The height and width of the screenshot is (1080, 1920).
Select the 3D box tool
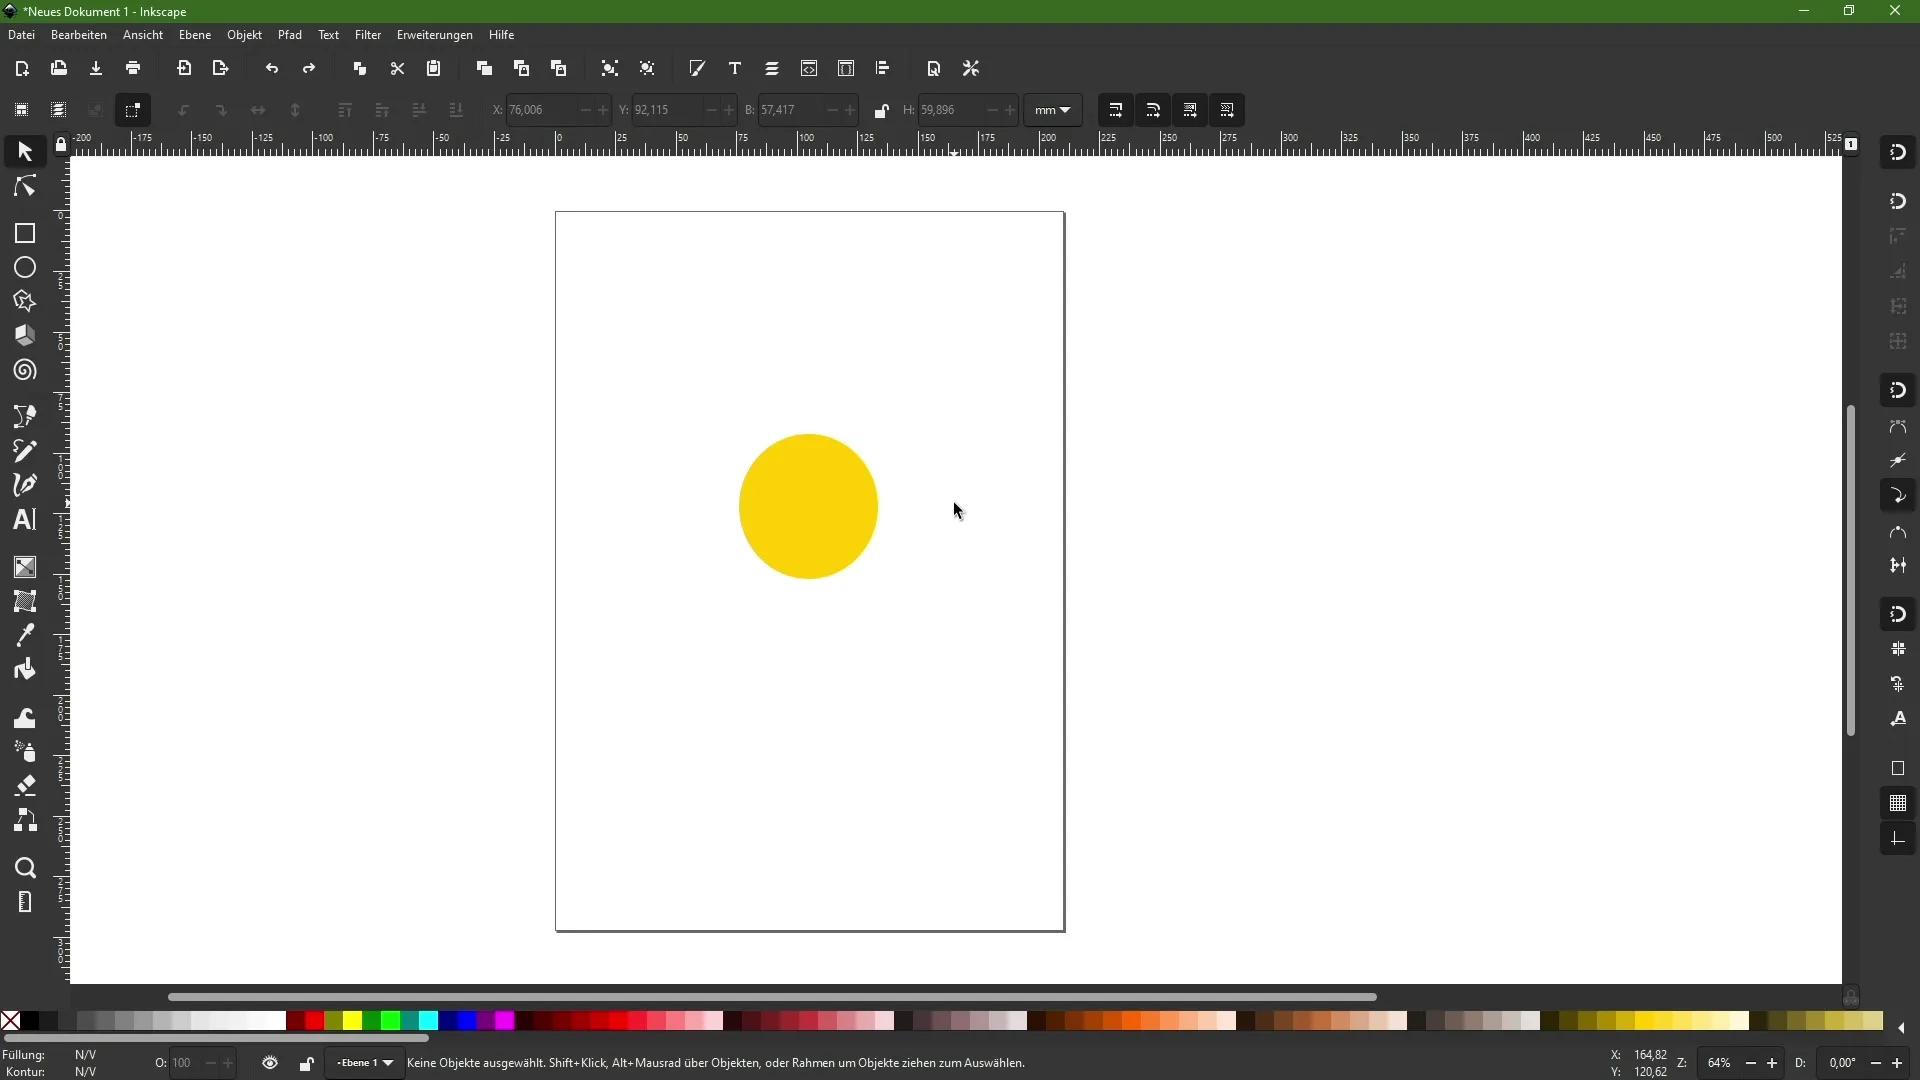(25, 336)
